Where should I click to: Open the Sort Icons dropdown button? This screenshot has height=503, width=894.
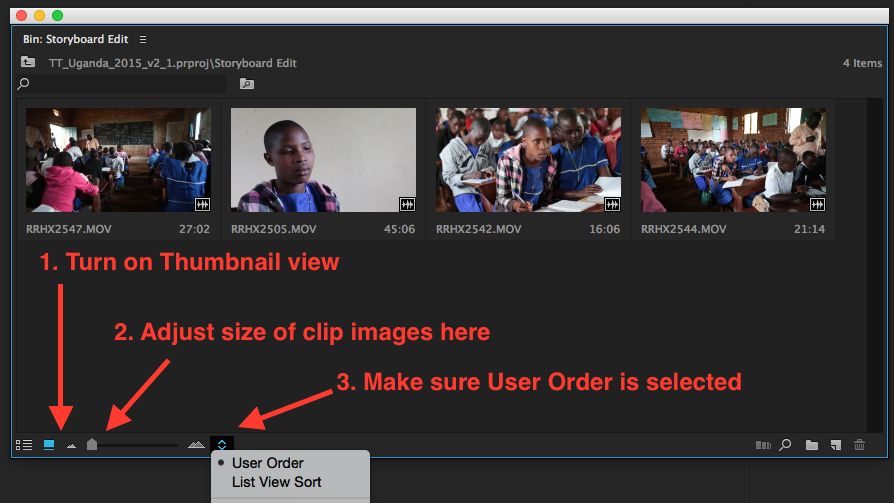click(x=222, y=445)
